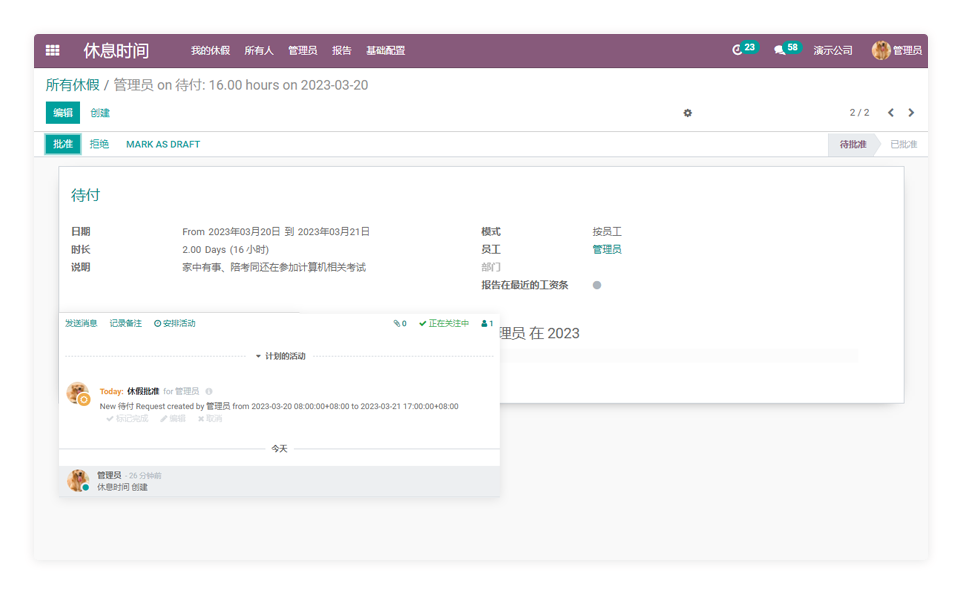The width and height of the screenshot is (962, 594).
Task: Go to next record arrow
Action: (911, 113)
